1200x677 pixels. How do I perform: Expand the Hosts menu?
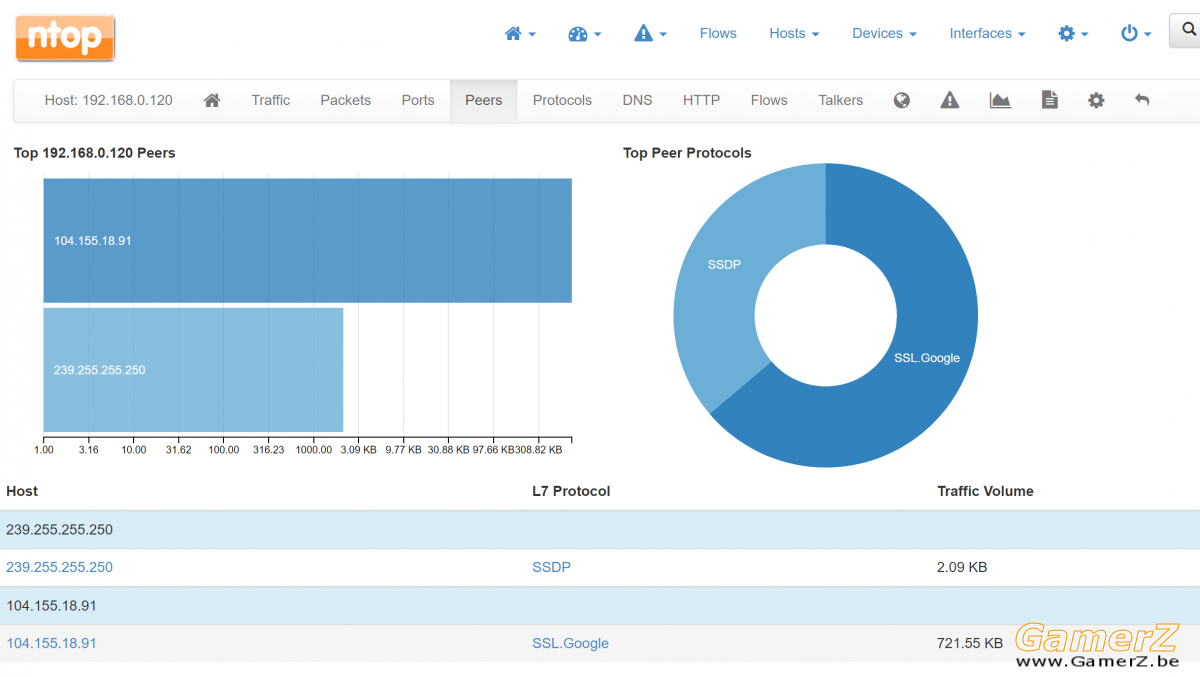(794, 33)
